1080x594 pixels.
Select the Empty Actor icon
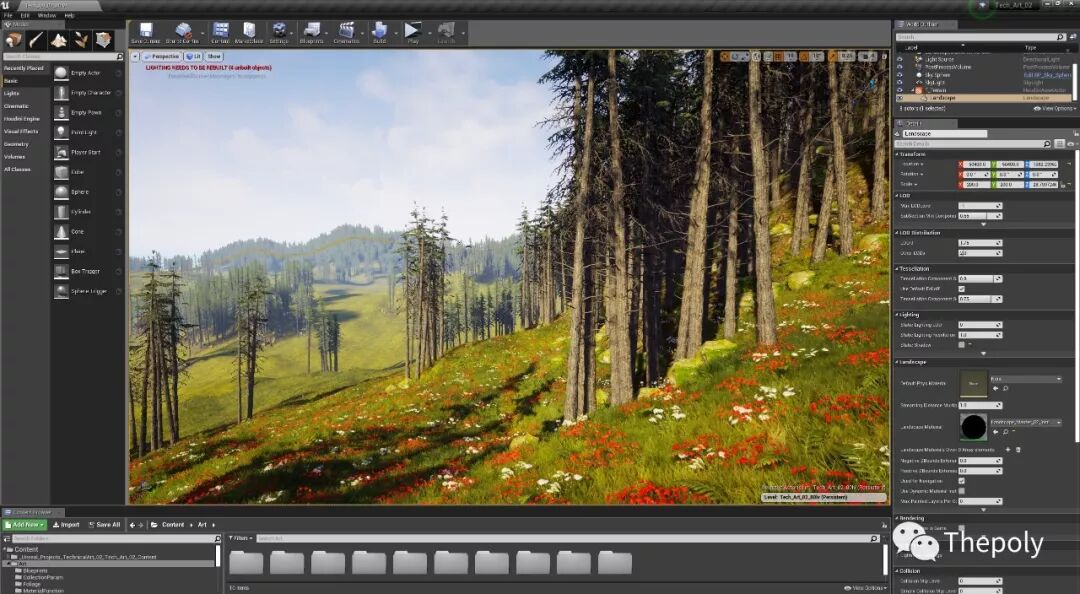61,73
